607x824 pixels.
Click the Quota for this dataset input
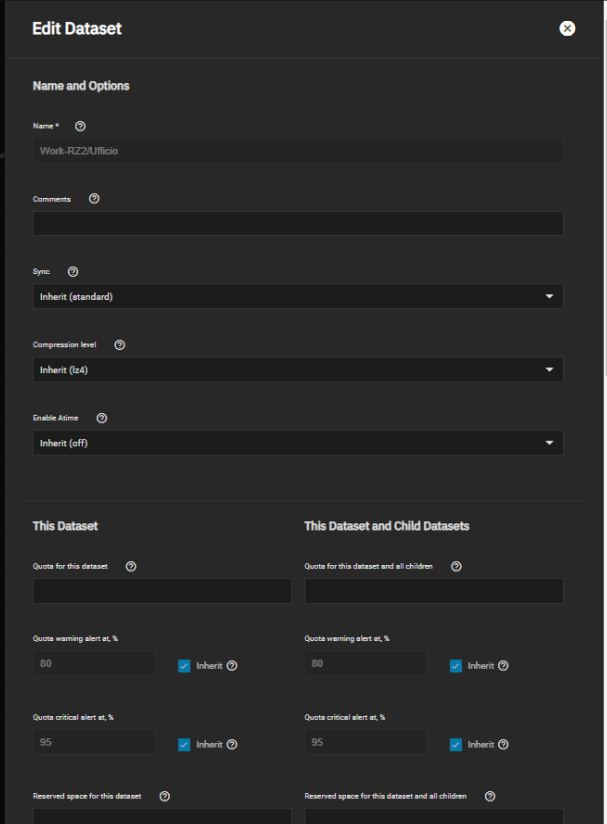162,591
